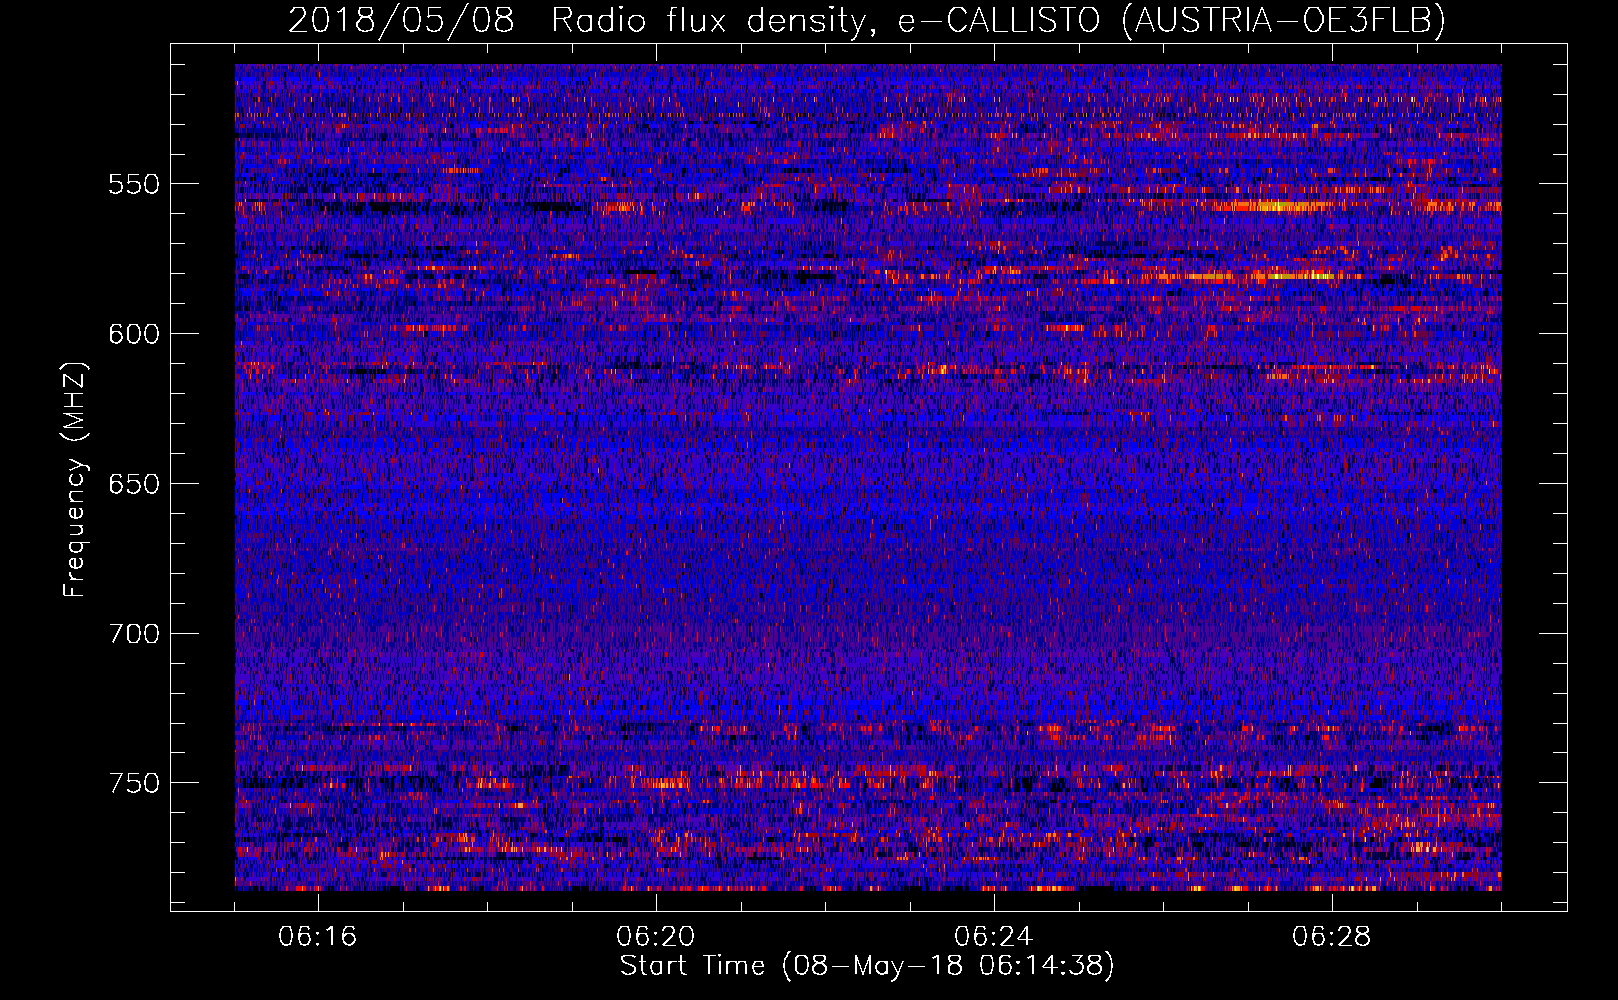Click the 06:28 time tick label
Viewport: 1618px width, 1000px height.
coord(1332,937)
